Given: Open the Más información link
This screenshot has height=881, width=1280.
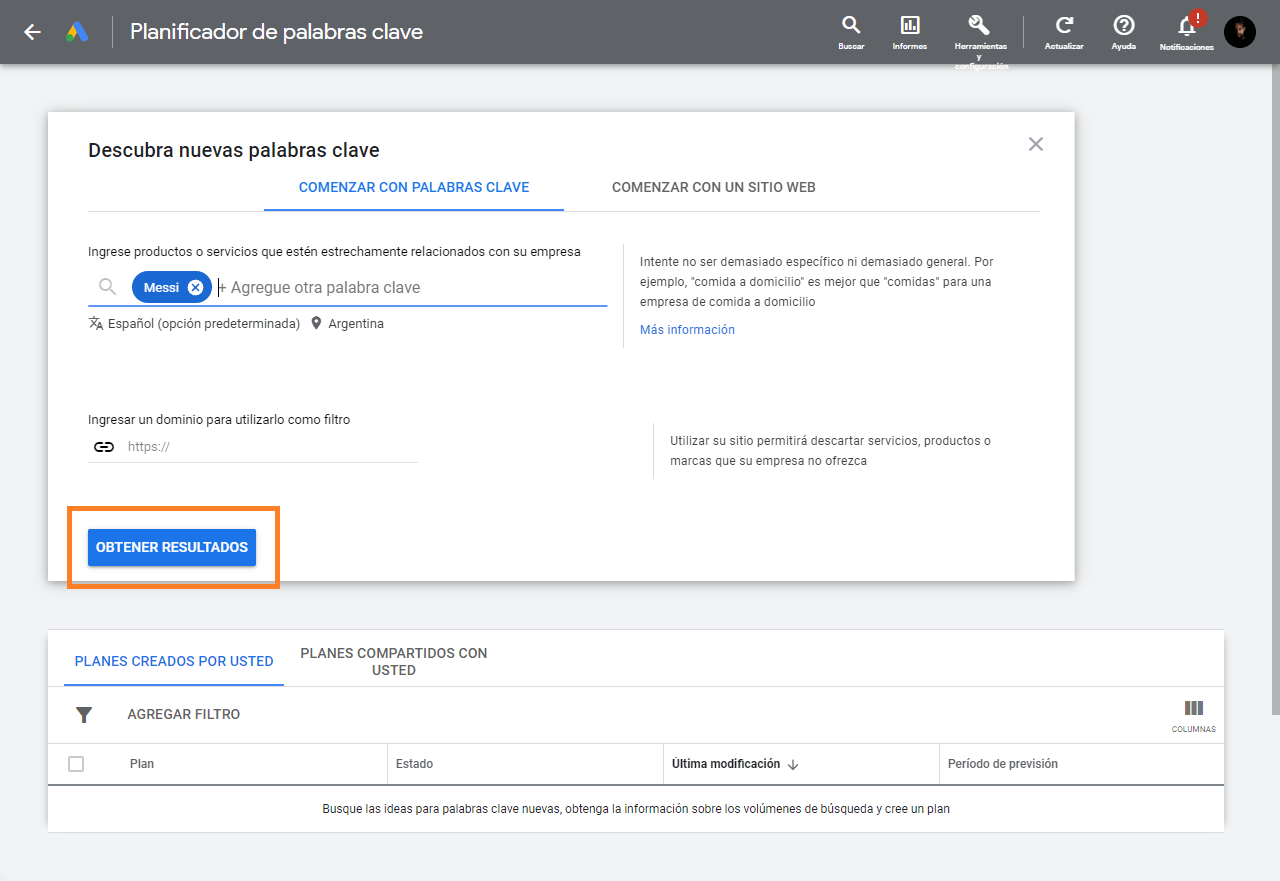Looking at the screenshot, I should (687, 329).
